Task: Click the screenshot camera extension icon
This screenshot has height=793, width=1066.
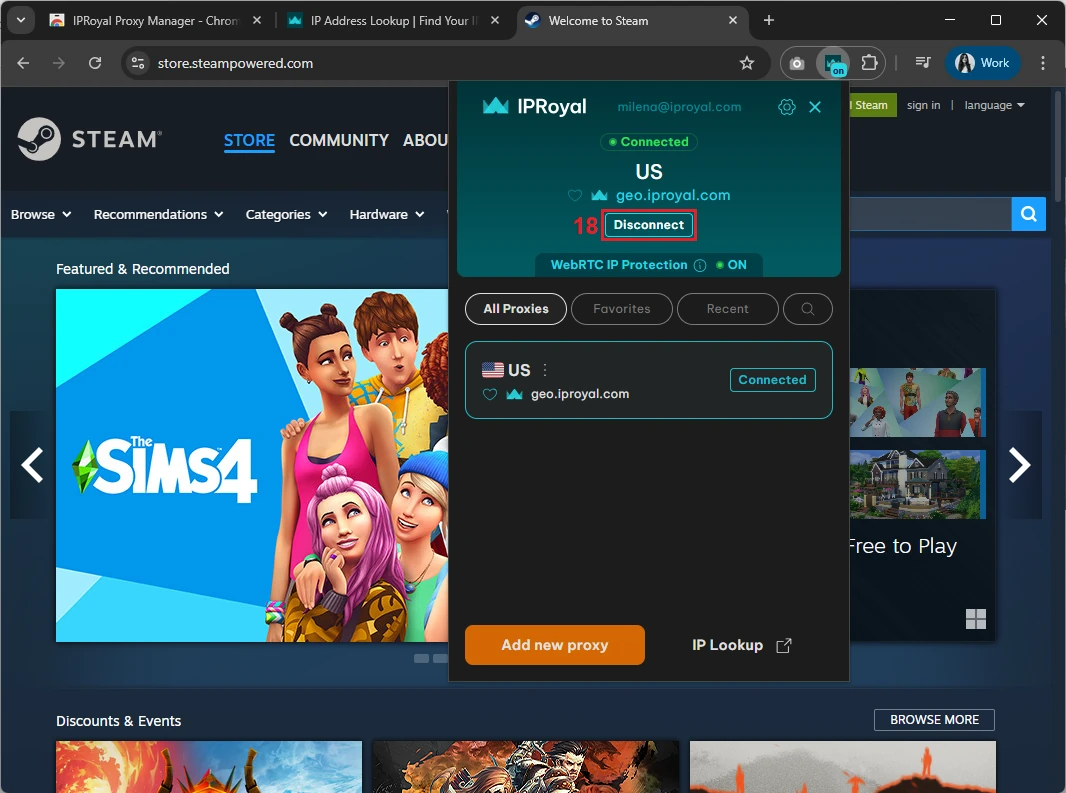Action: pos(797,63)
